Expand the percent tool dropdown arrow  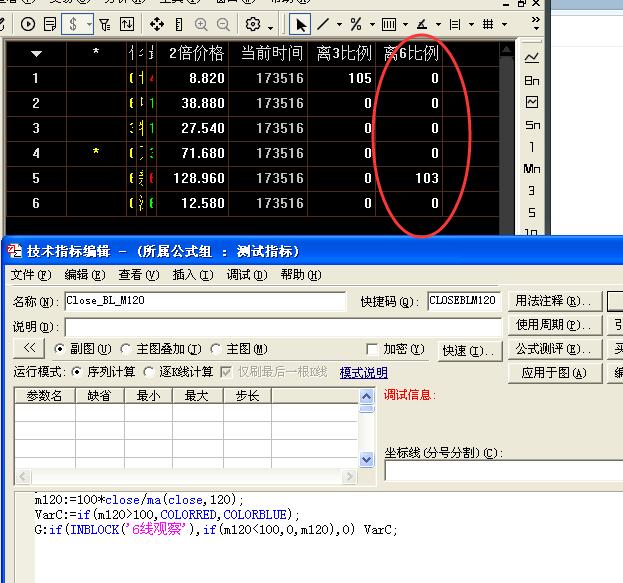[372, 24]
